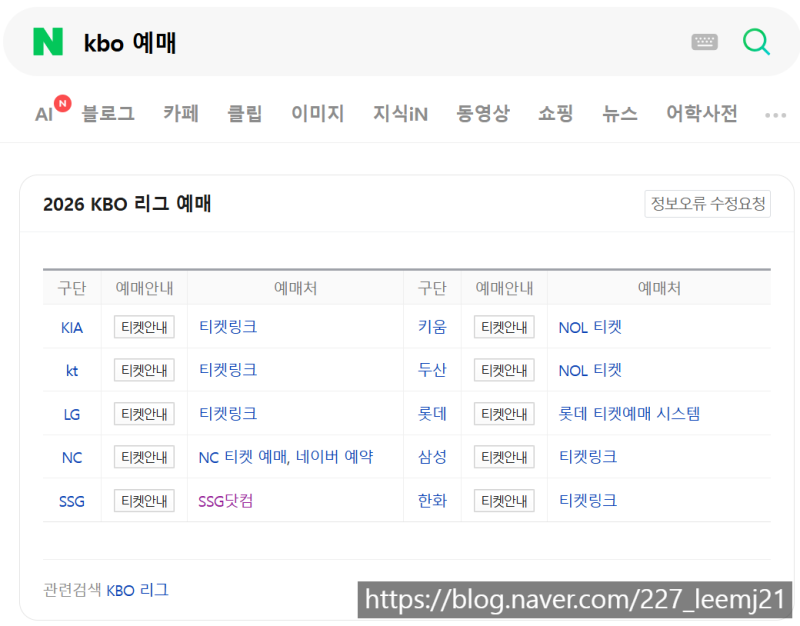Switch to the 어학사전 tab
The image size is (800, 626).
702,113
